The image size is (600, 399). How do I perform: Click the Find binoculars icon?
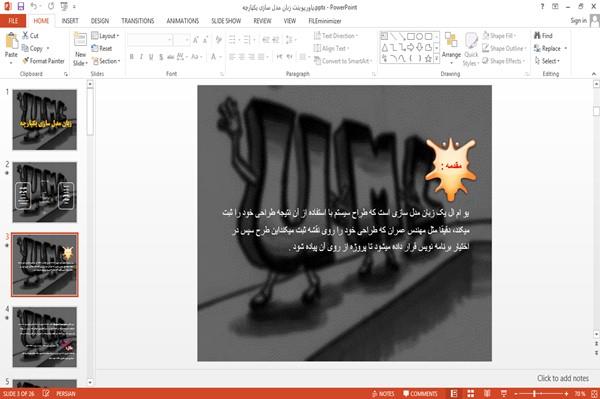pos(537,36)
